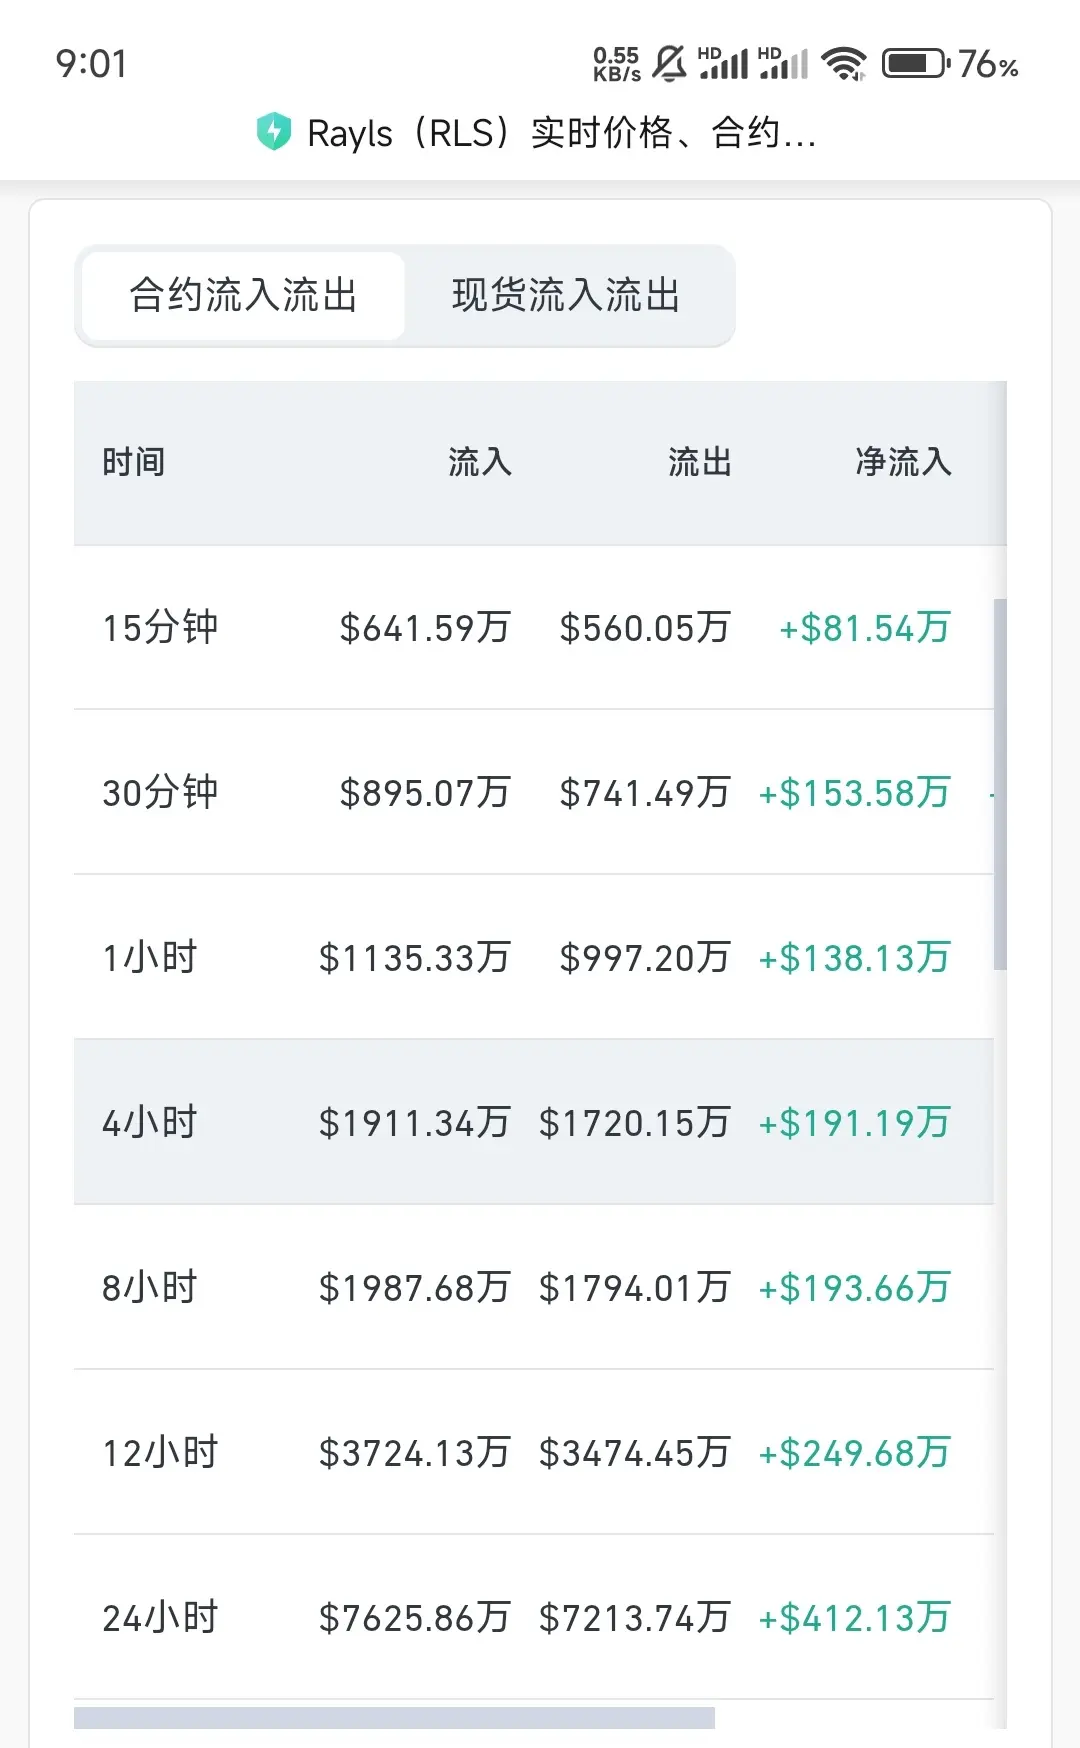Tap the 流入 column header

(x=480, y=462)
